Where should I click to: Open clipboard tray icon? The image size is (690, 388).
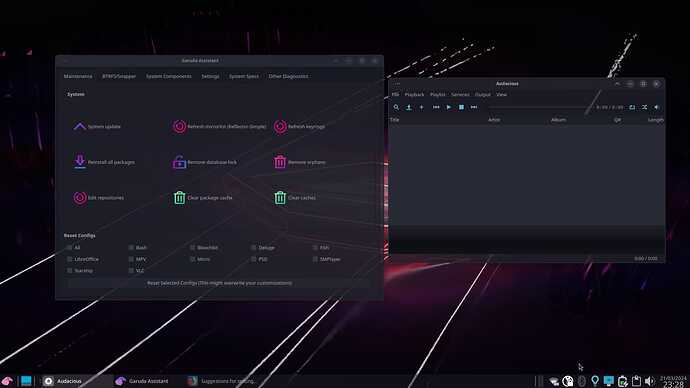[636, 381]
